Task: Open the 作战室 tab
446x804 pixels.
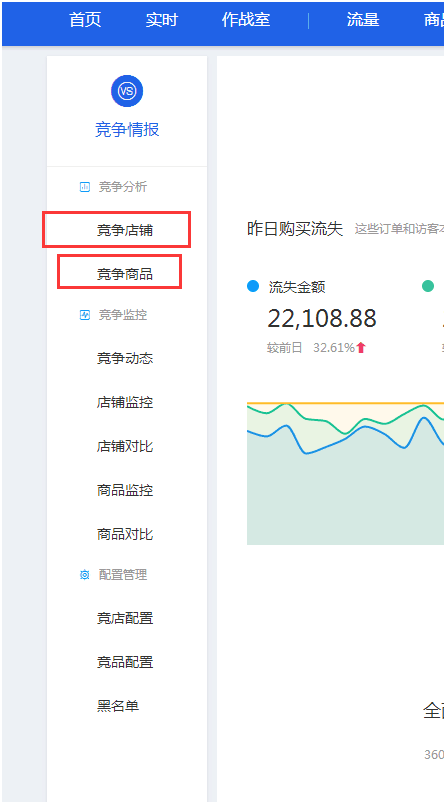Action: [246, 20]
